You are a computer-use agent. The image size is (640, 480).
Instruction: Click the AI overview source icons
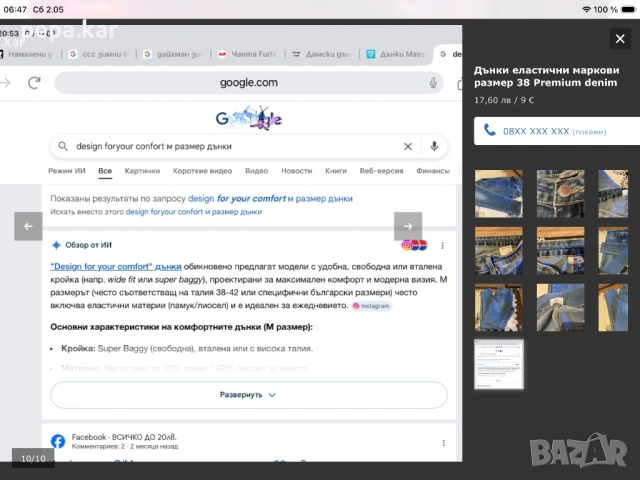tap(414, 245)
